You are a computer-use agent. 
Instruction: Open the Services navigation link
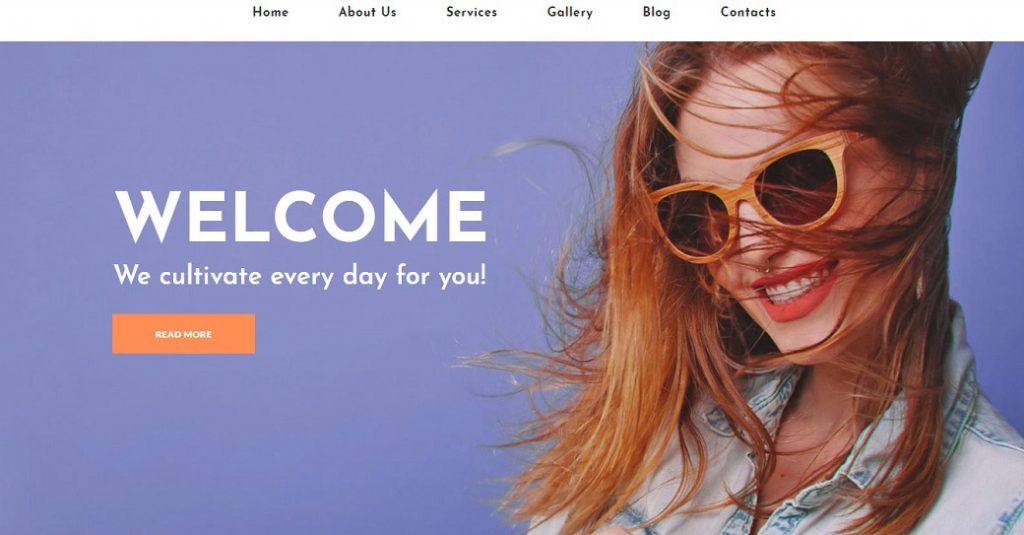click(472, 12)
